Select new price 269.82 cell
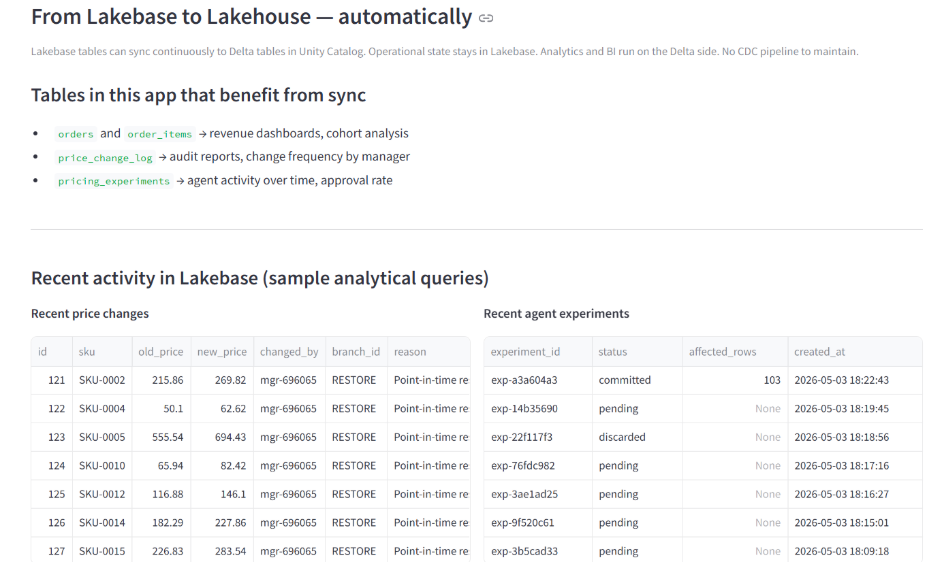The height and width of the screenshot is (562, 936). tap(222, 380)
